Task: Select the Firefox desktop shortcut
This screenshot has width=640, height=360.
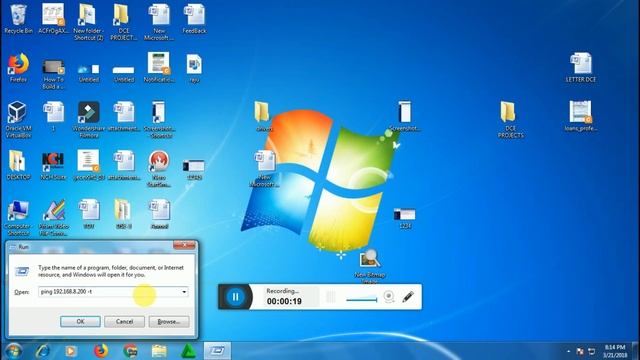Action: tap(18, 68)
